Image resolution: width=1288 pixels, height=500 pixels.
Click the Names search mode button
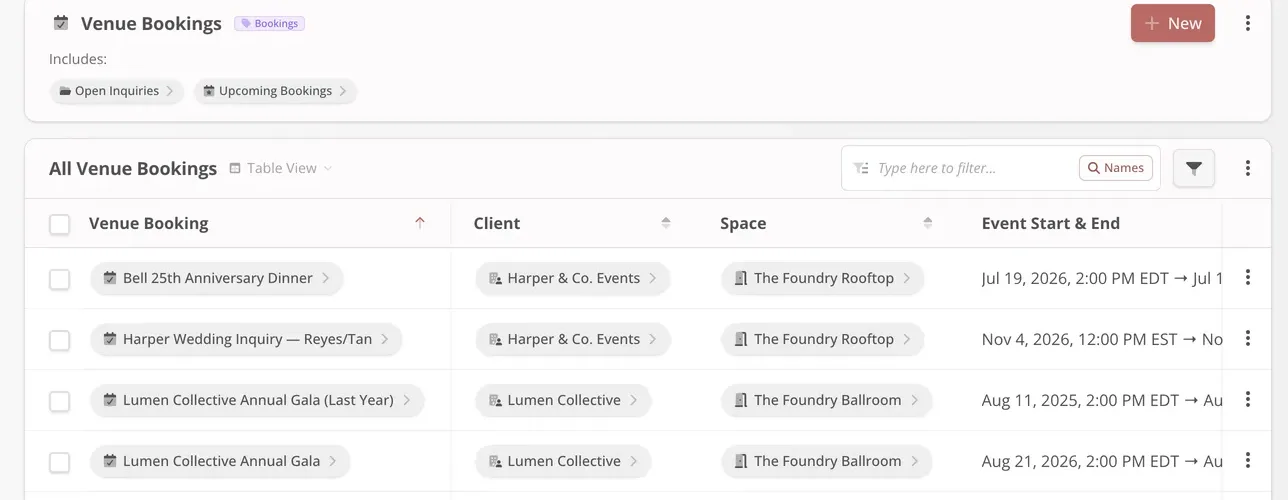coord(1116,168)
